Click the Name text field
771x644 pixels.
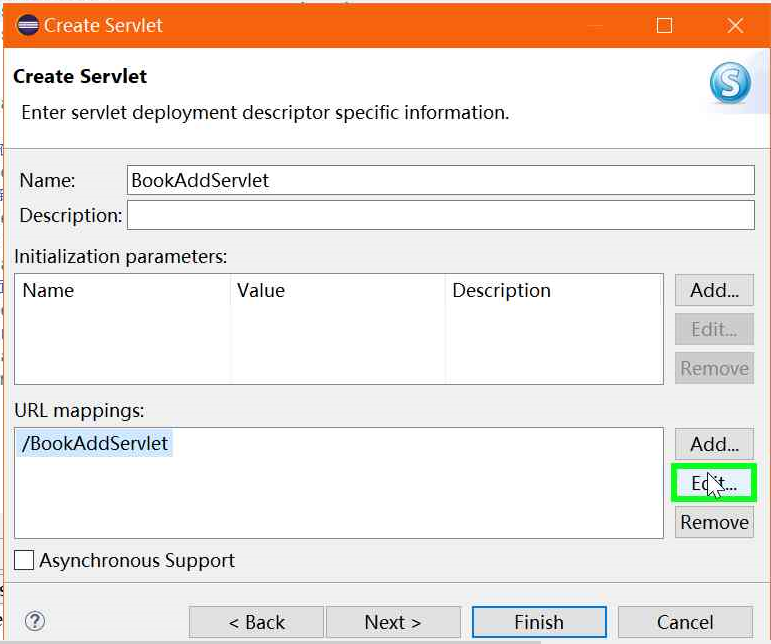coord(440,180)
